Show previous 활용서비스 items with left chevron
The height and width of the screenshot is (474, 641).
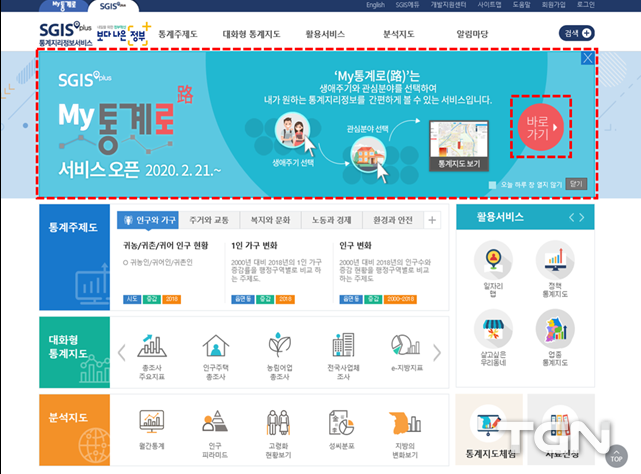[572, 217]
